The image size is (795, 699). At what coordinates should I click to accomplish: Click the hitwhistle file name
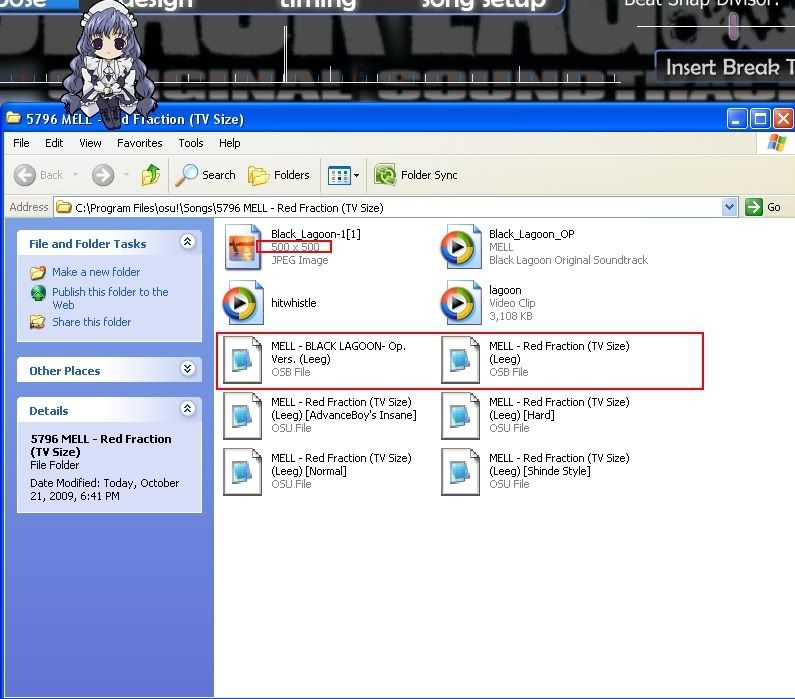coord(294,303)
